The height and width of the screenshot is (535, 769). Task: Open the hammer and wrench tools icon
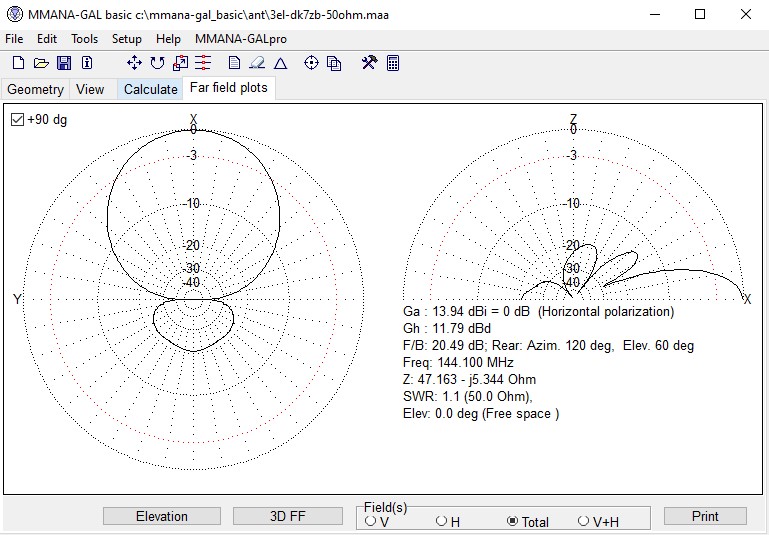(x=369, y=63)
